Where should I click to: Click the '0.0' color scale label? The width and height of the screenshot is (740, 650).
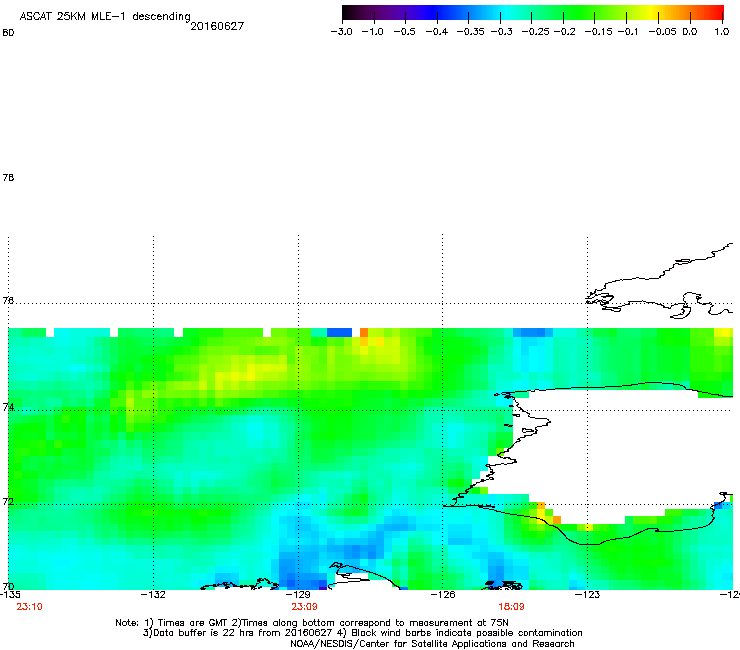click(x=690, y=32)
